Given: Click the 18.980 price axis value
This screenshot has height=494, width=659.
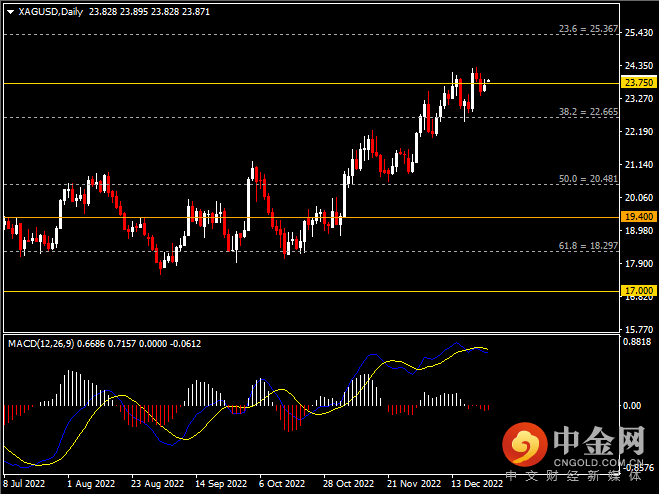Looking at the screenshot, I should point(639,231).
